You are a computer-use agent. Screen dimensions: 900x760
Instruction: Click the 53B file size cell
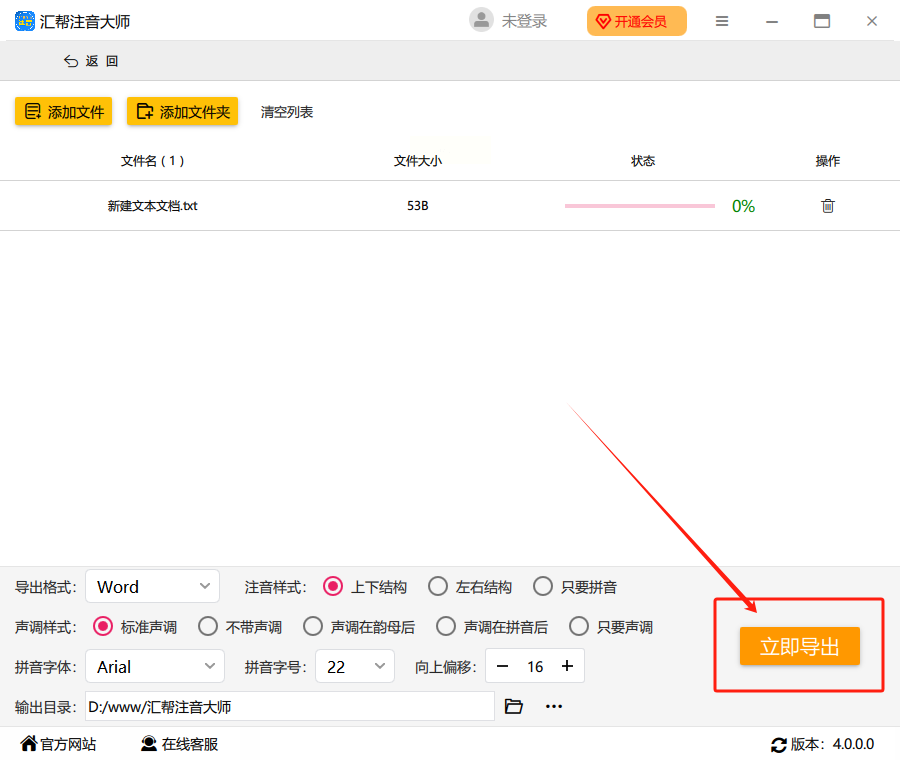418,205
